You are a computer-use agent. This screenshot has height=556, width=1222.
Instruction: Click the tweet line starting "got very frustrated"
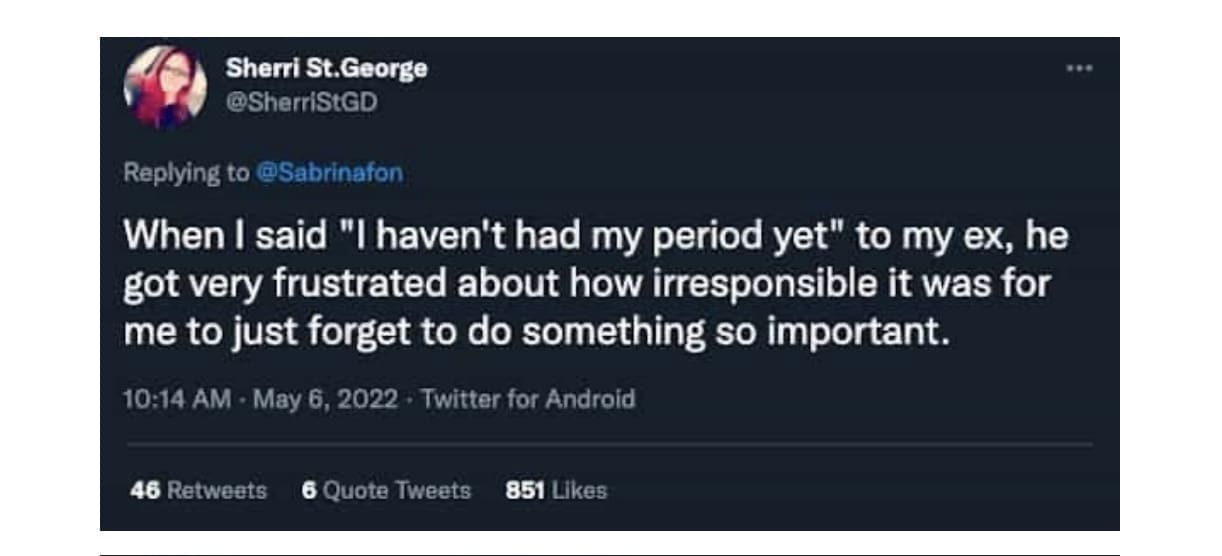coord(587,285)
